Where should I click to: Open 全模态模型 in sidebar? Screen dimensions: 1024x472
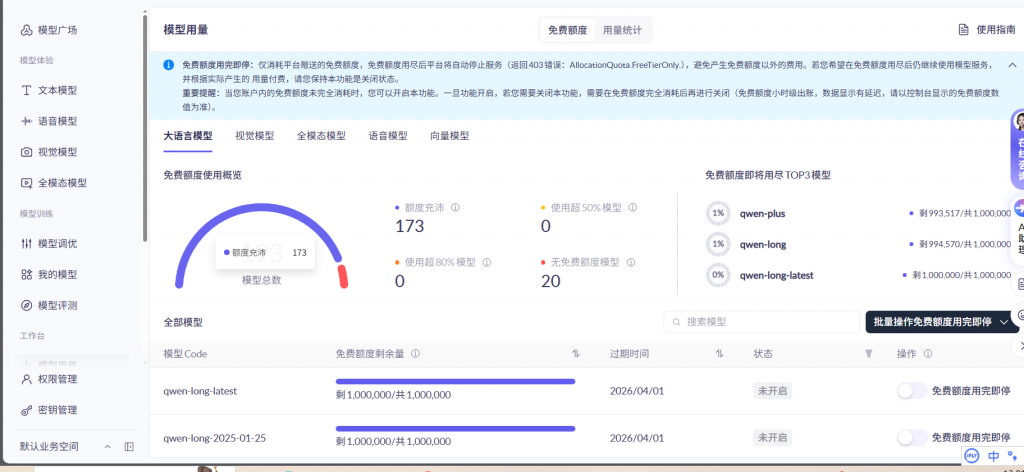54,183
